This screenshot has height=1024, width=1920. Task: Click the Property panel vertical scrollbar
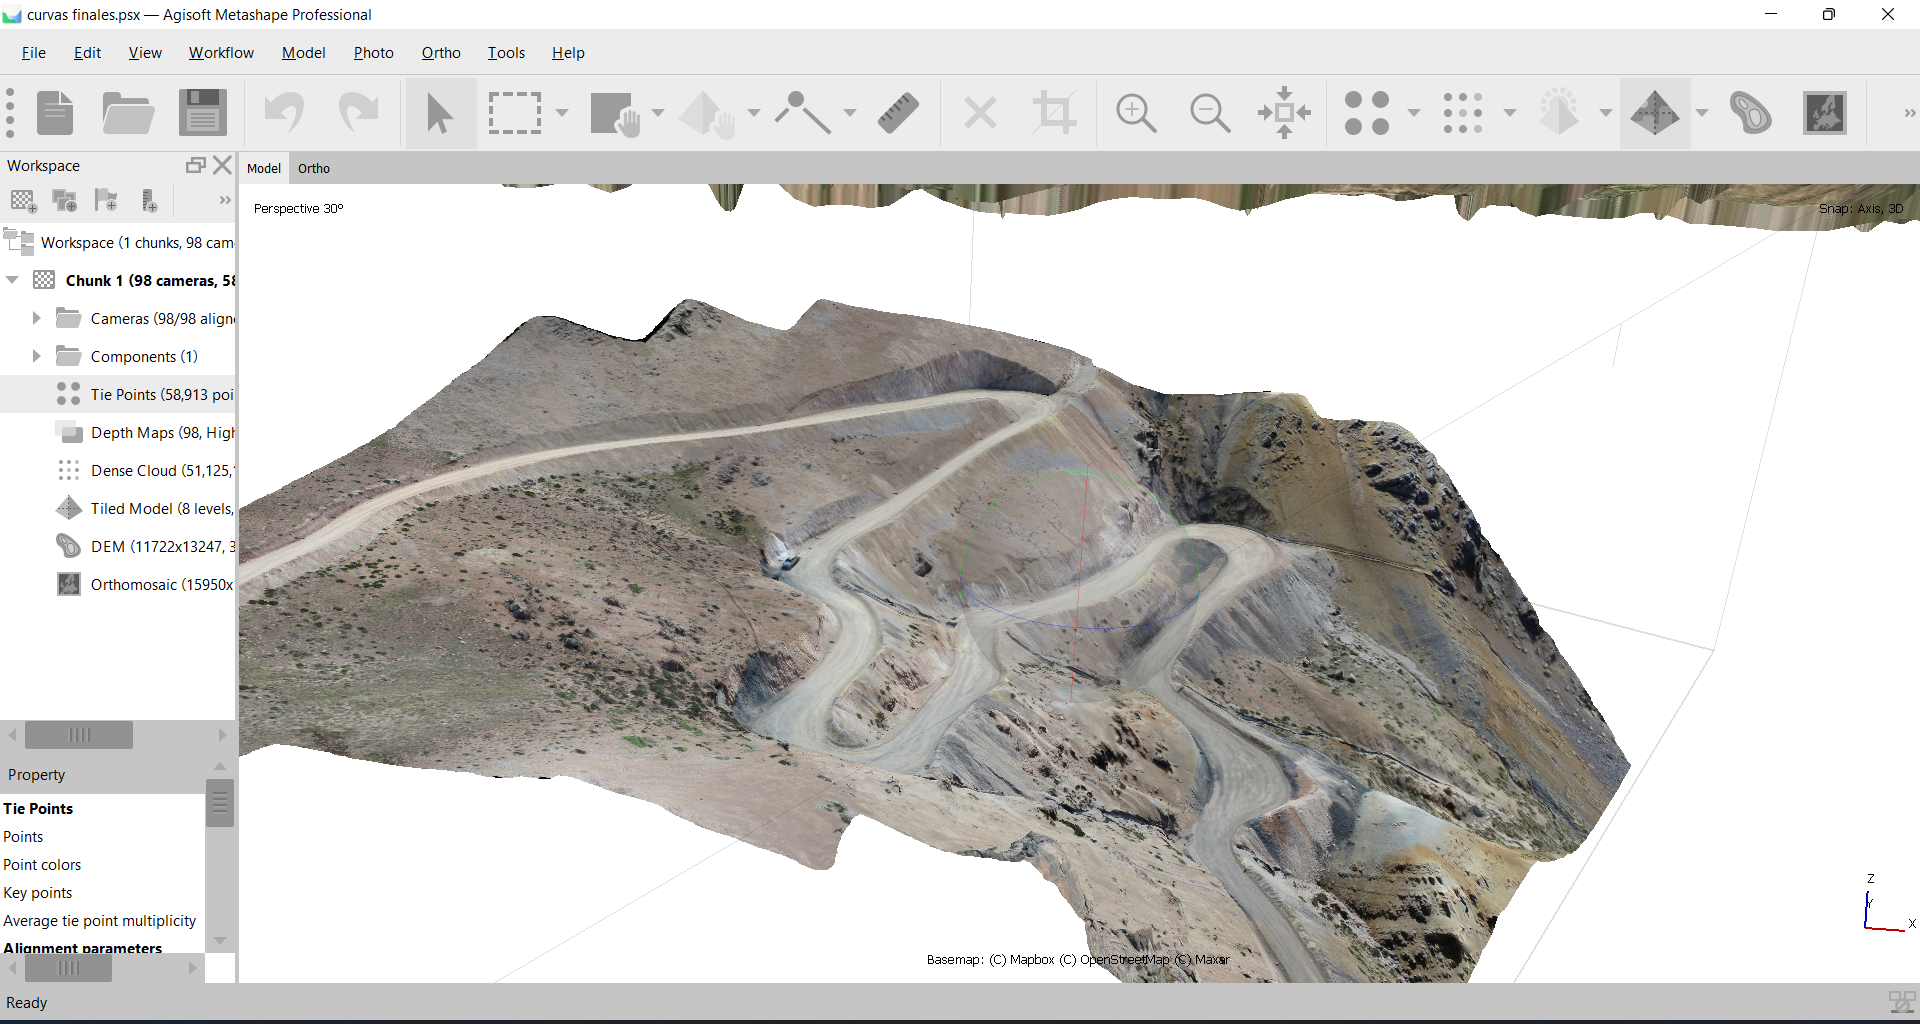tap(220, 804)
